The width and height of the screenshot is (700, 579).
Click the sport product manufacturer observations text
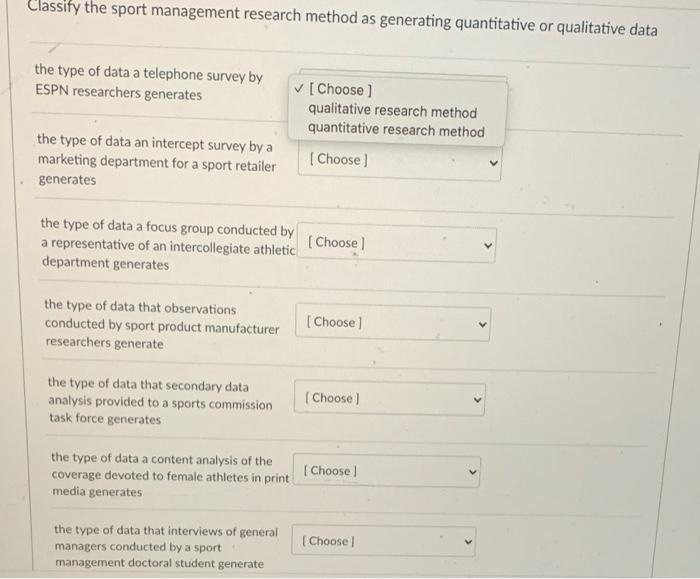click(x=161, y=326)
